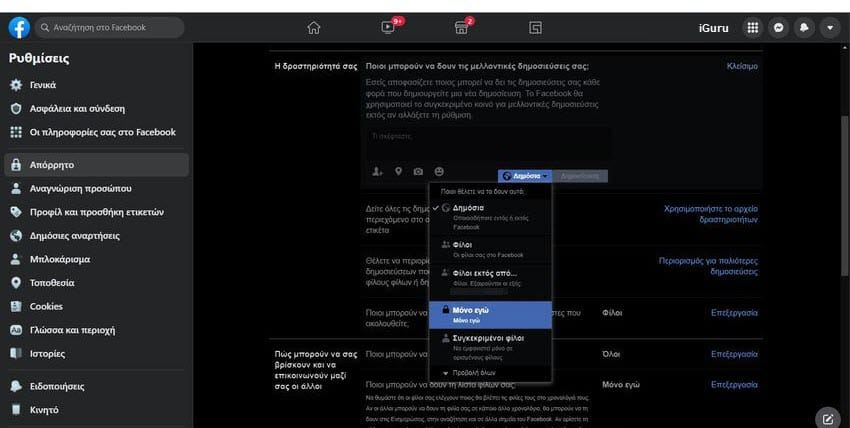Open Τοποθεσία settings
This screenshot has height=428, width=850.
click(x=96, y=283)
